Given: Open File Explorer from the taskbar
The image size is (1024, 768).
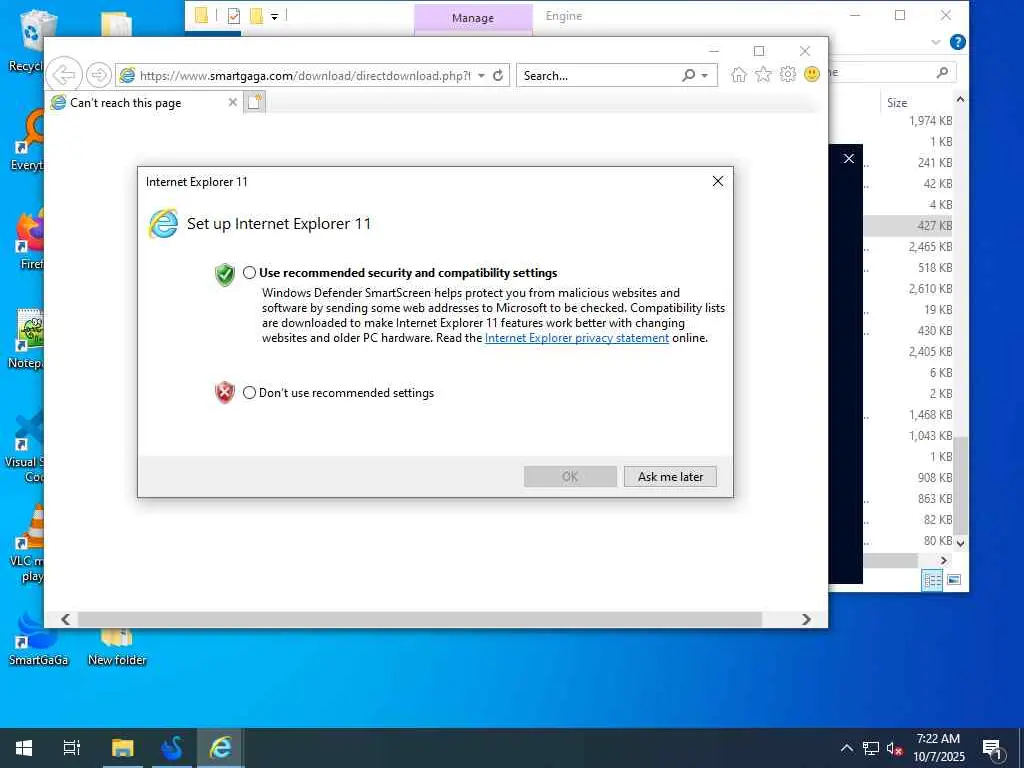Looking at the screenshot, I should [x=122, y=748].
